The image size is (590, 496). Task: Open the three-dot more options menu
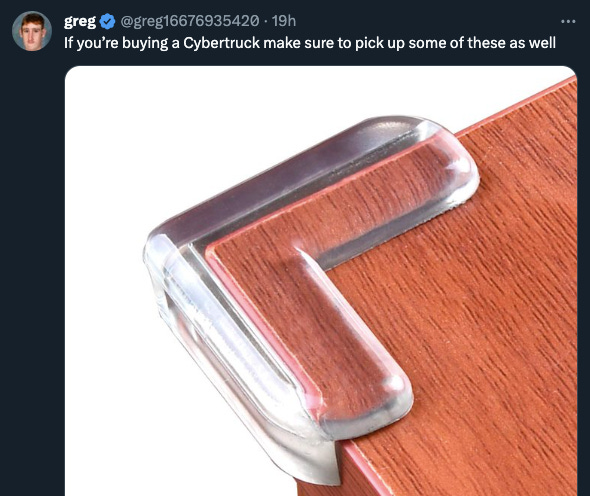568,21
